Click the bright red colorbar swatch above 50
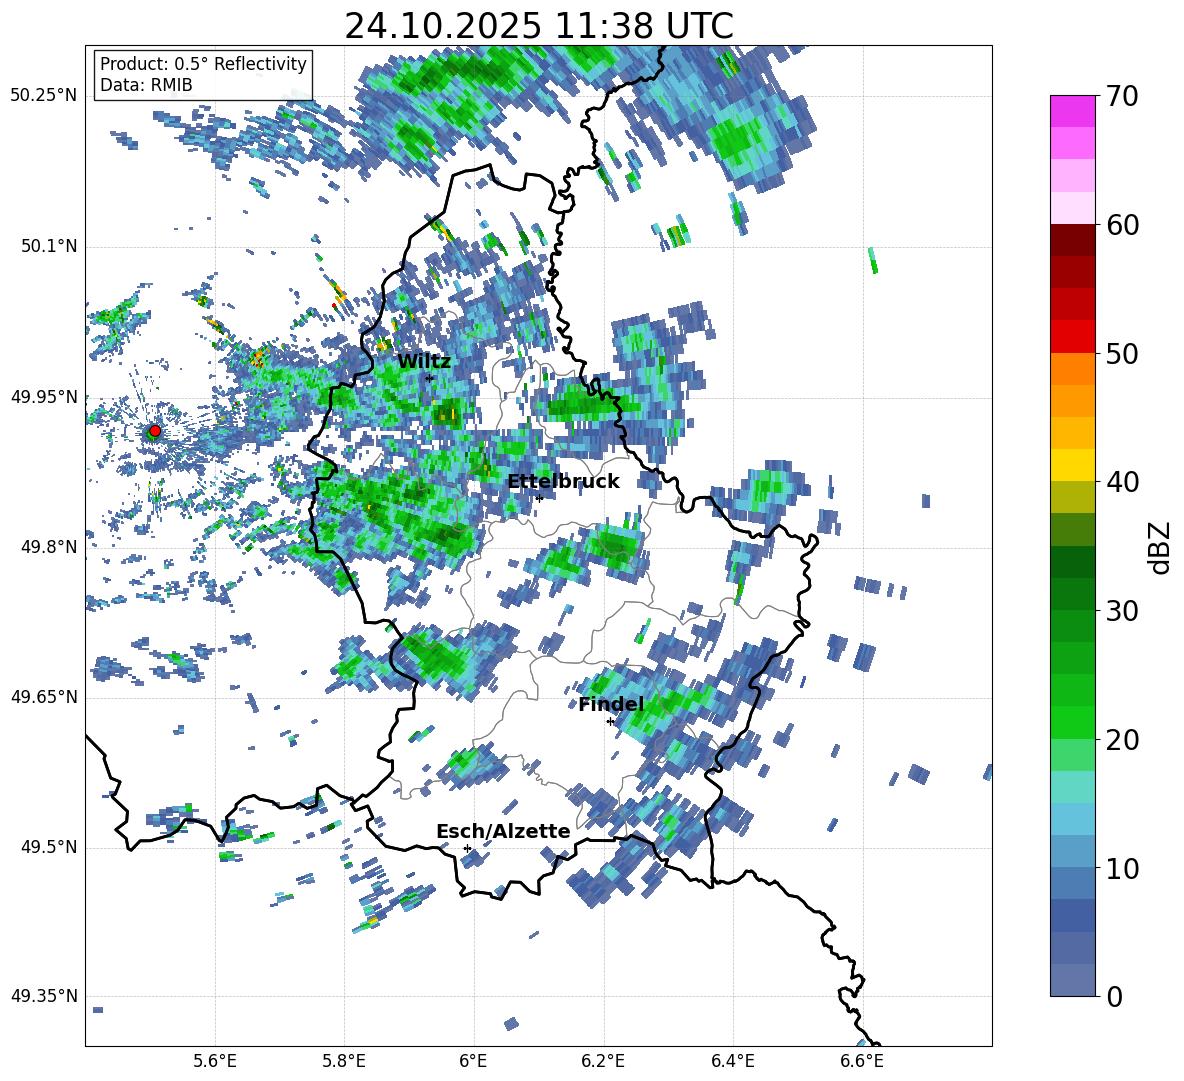The height and width of the screenshot is (1081, 1184). pyautogui.click(x=1072, y=337)
